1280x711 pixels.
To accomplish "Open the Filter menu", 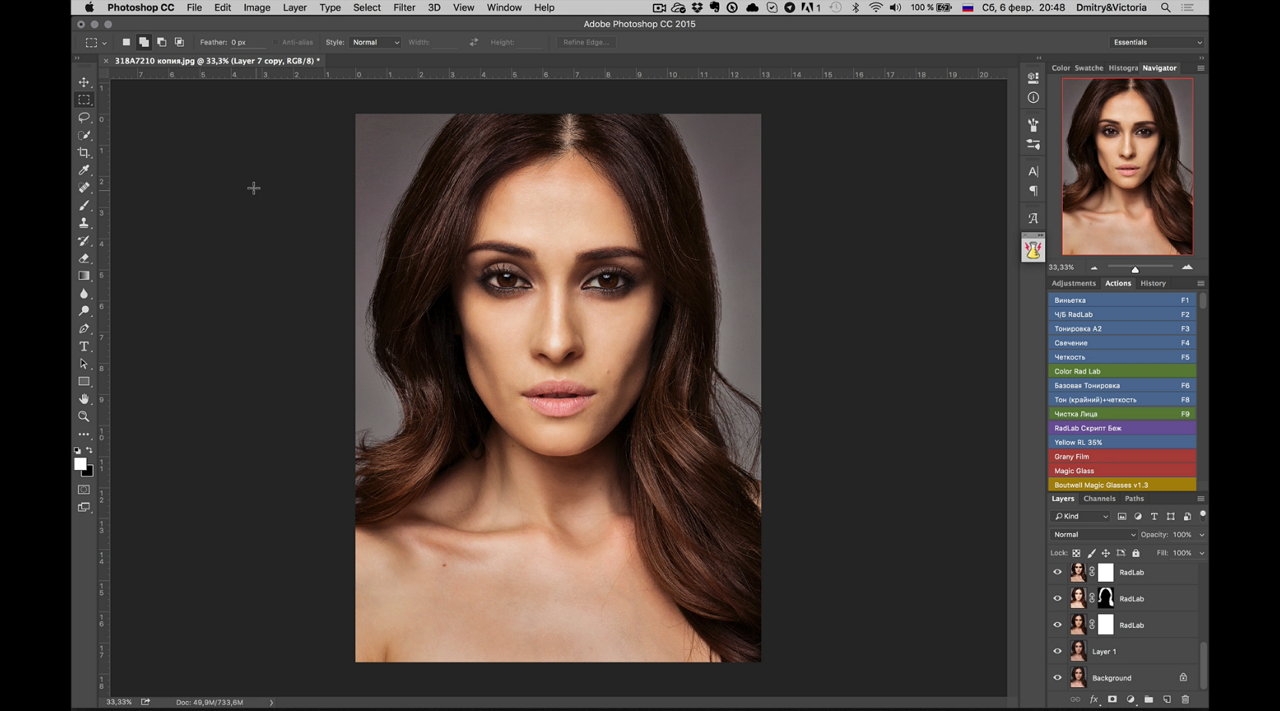I will 404,7.
